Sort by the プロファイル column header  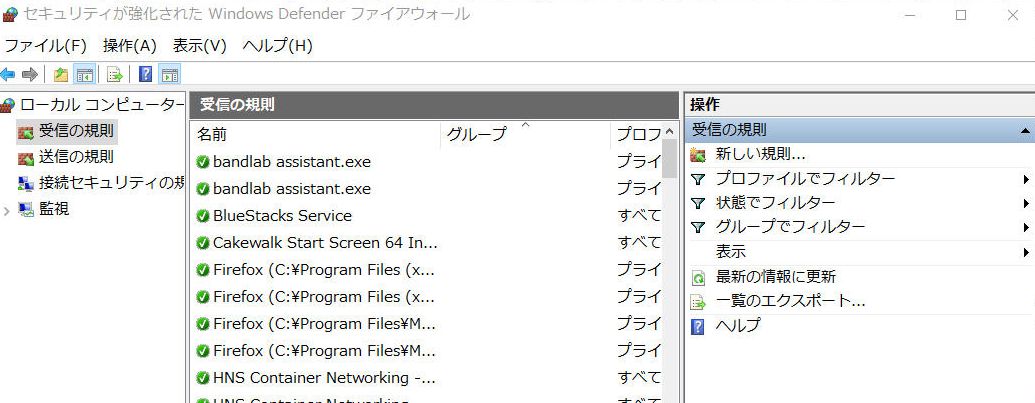(x=637, y=135)
